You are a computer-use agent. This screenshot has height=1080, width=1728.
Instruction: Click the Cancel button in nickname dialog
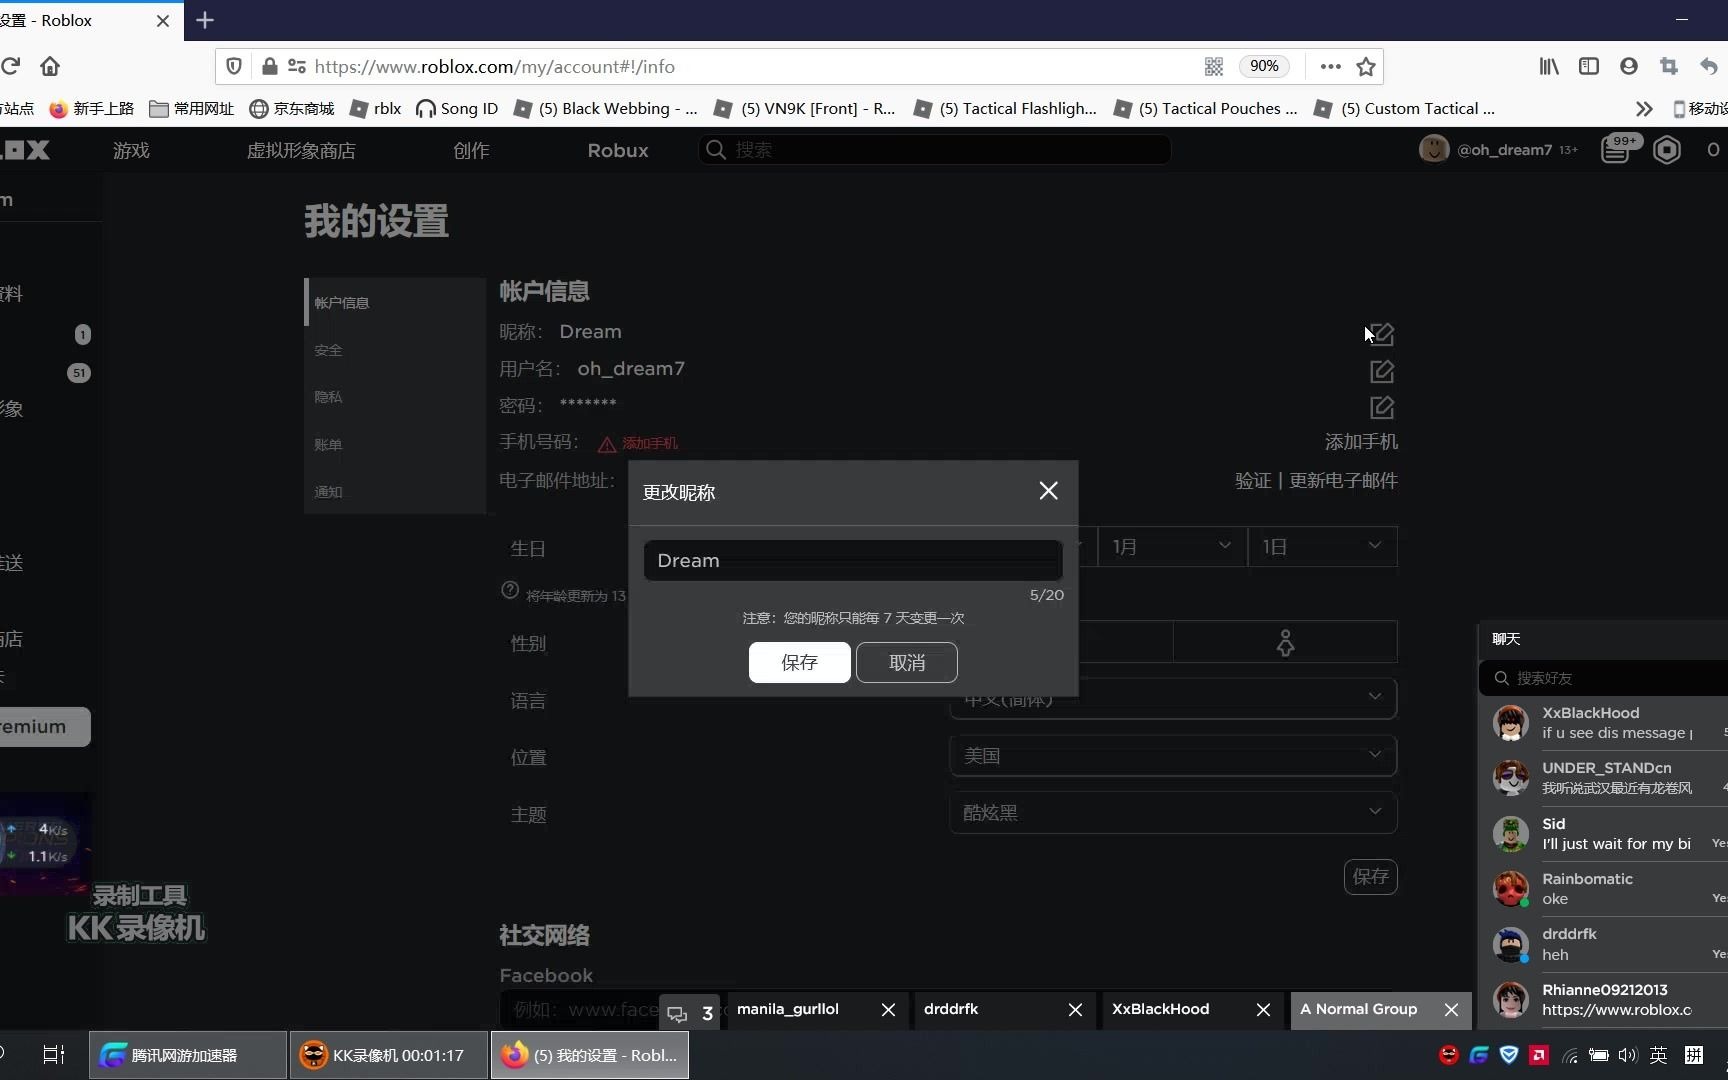coord(907,662)
